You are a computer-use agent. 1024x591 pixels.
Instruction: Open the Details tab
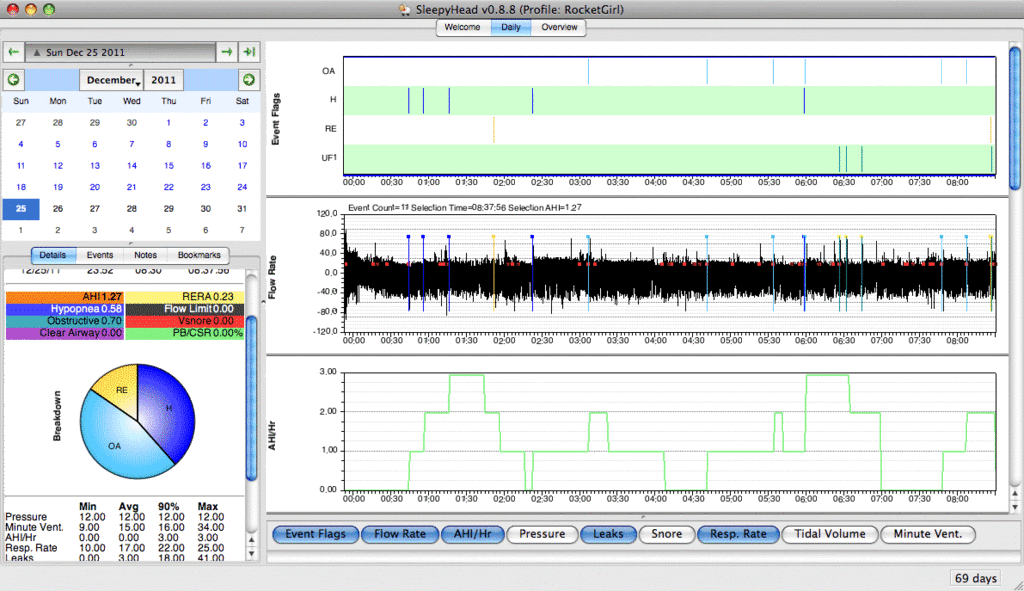coord(53,255)
